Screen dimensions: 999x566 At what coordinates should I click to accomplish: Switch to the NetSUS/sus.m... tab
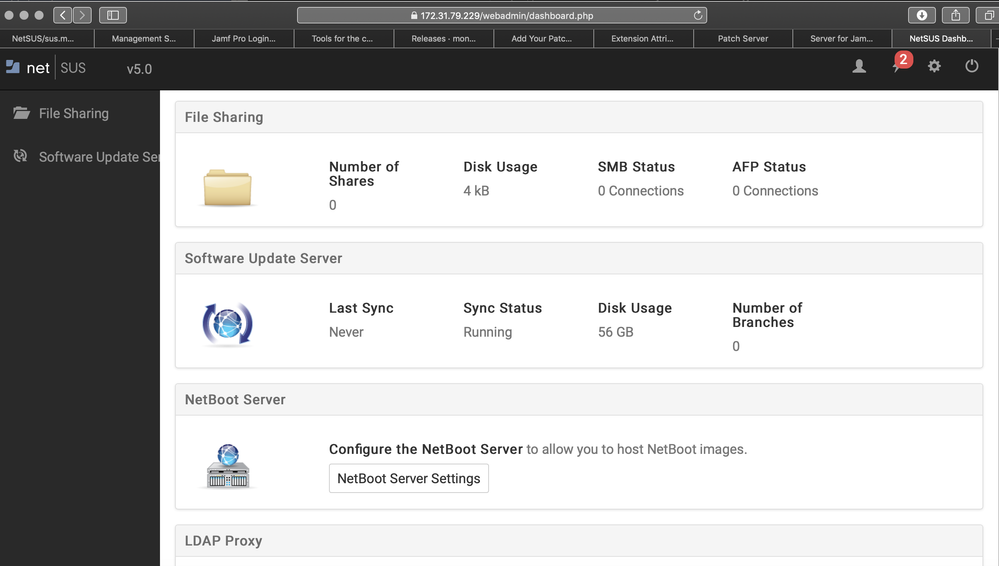43,38
